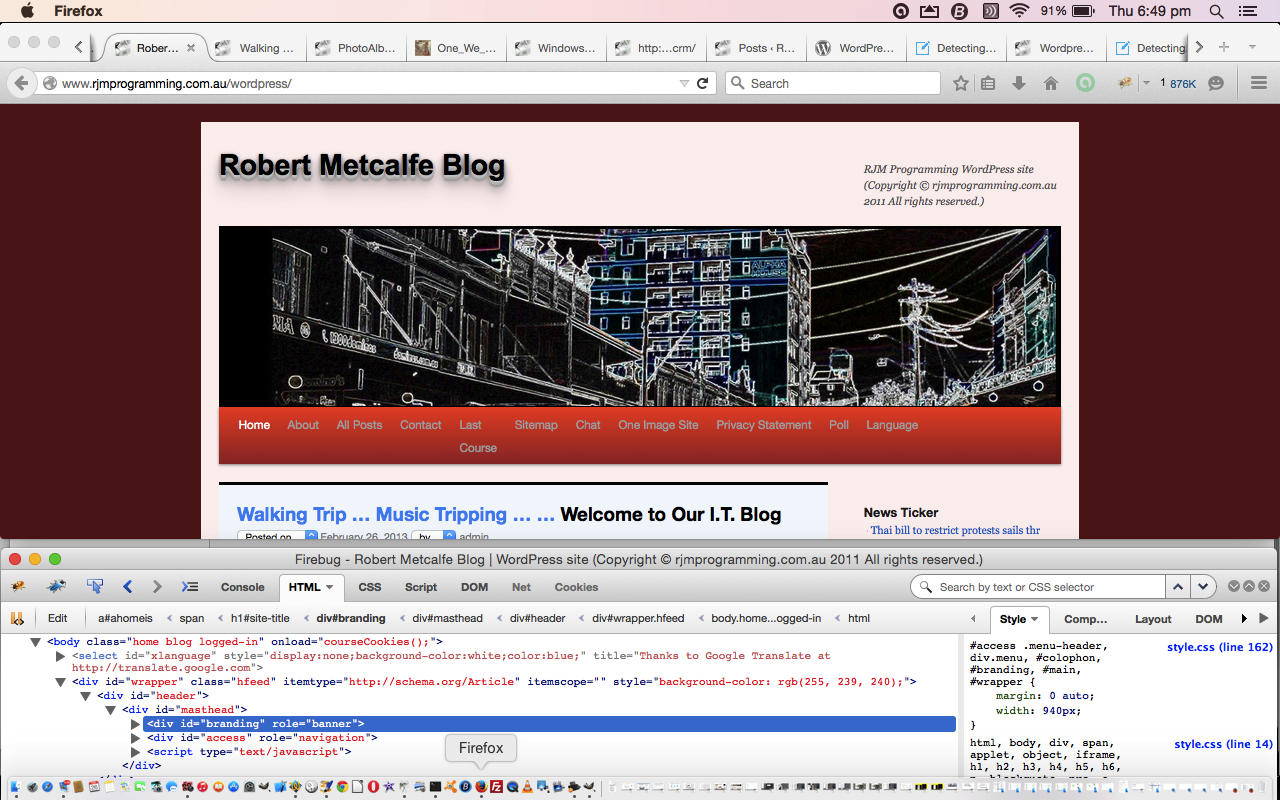Open the Firebug Net tab
Image resolution: width=1280 pixels, height=800 pixels.
(x=521, y=587)
